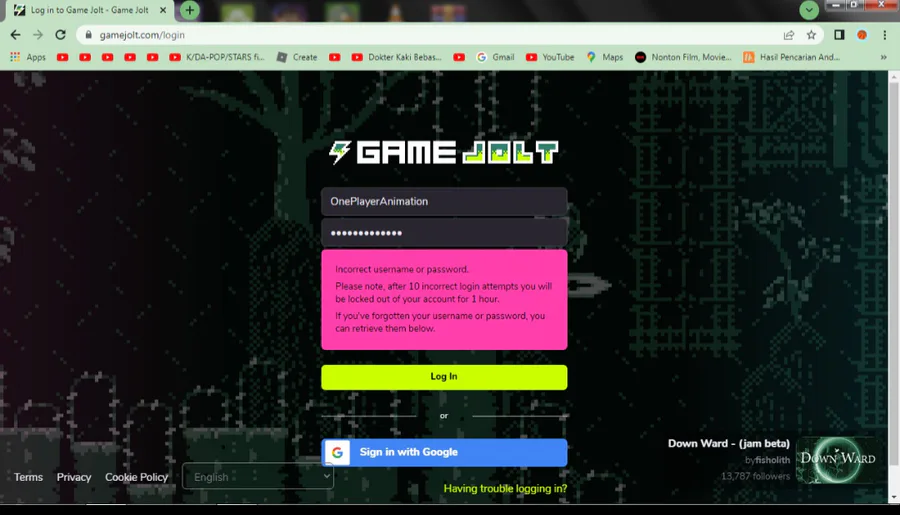
Task: Go back to the previous page
Action: pos(15,35)
